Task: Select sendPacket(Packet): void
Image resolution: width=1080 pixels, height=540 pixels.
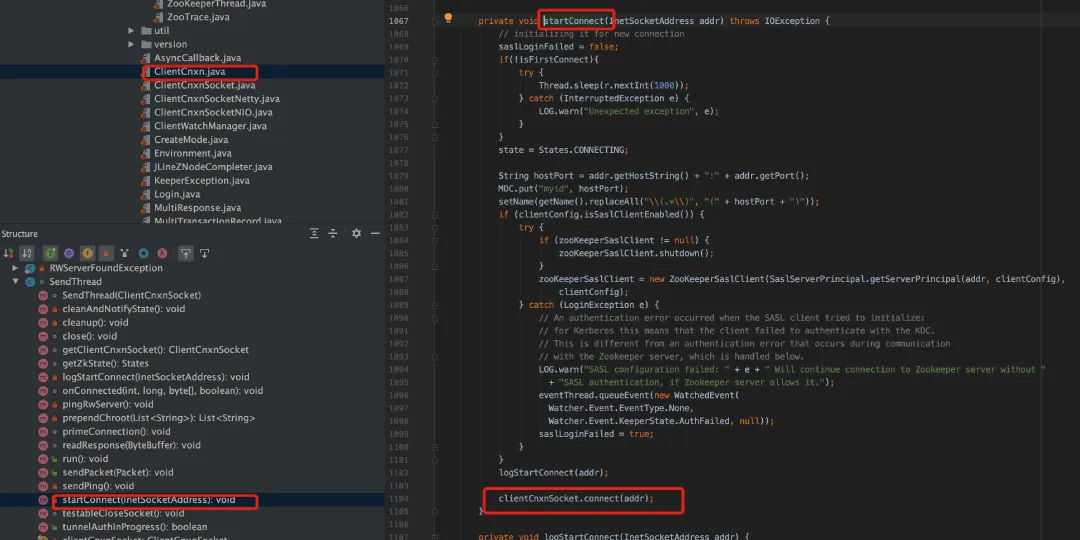Action: pos(118,472)
